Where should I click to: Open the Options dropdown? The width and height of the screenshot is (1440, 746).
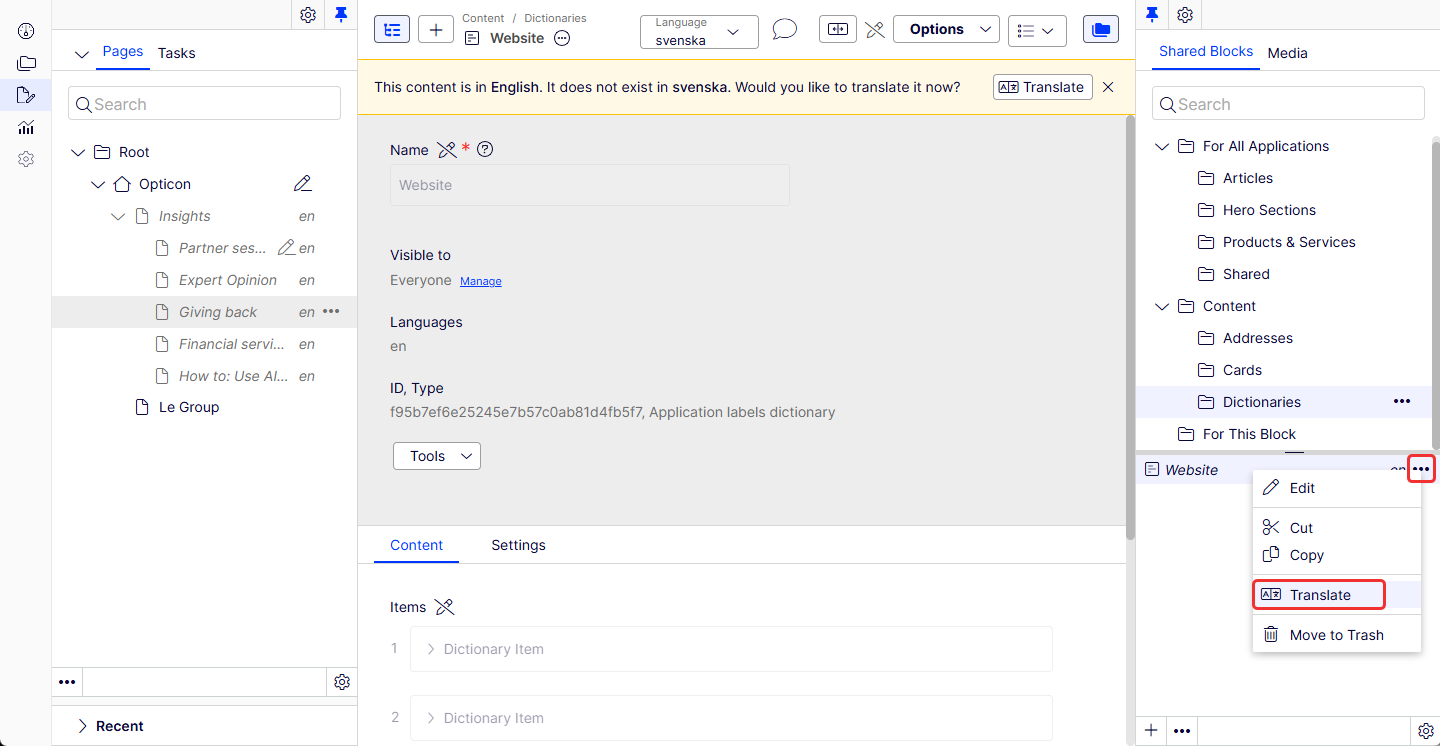point(946,29)
